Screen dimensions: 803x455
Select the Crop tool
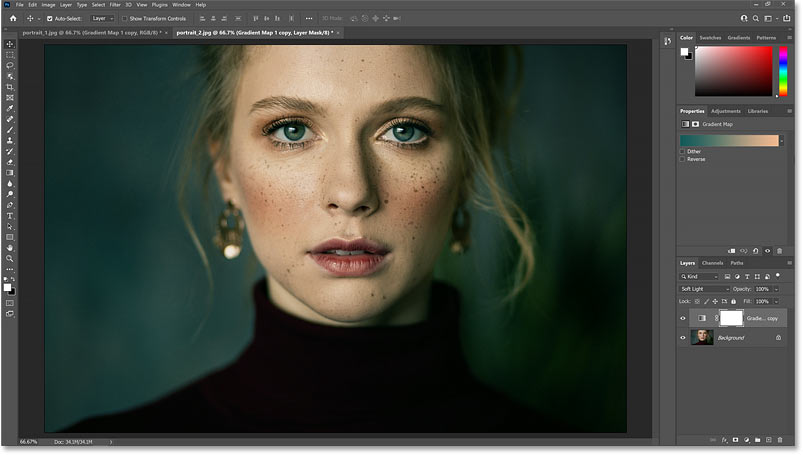(x=10, y=87)
